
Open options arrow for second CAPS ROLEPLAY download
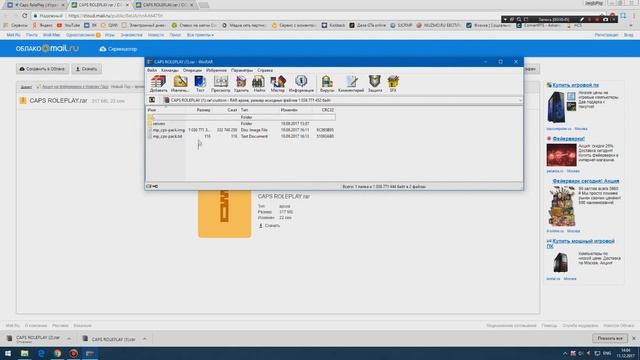[144, 339]
